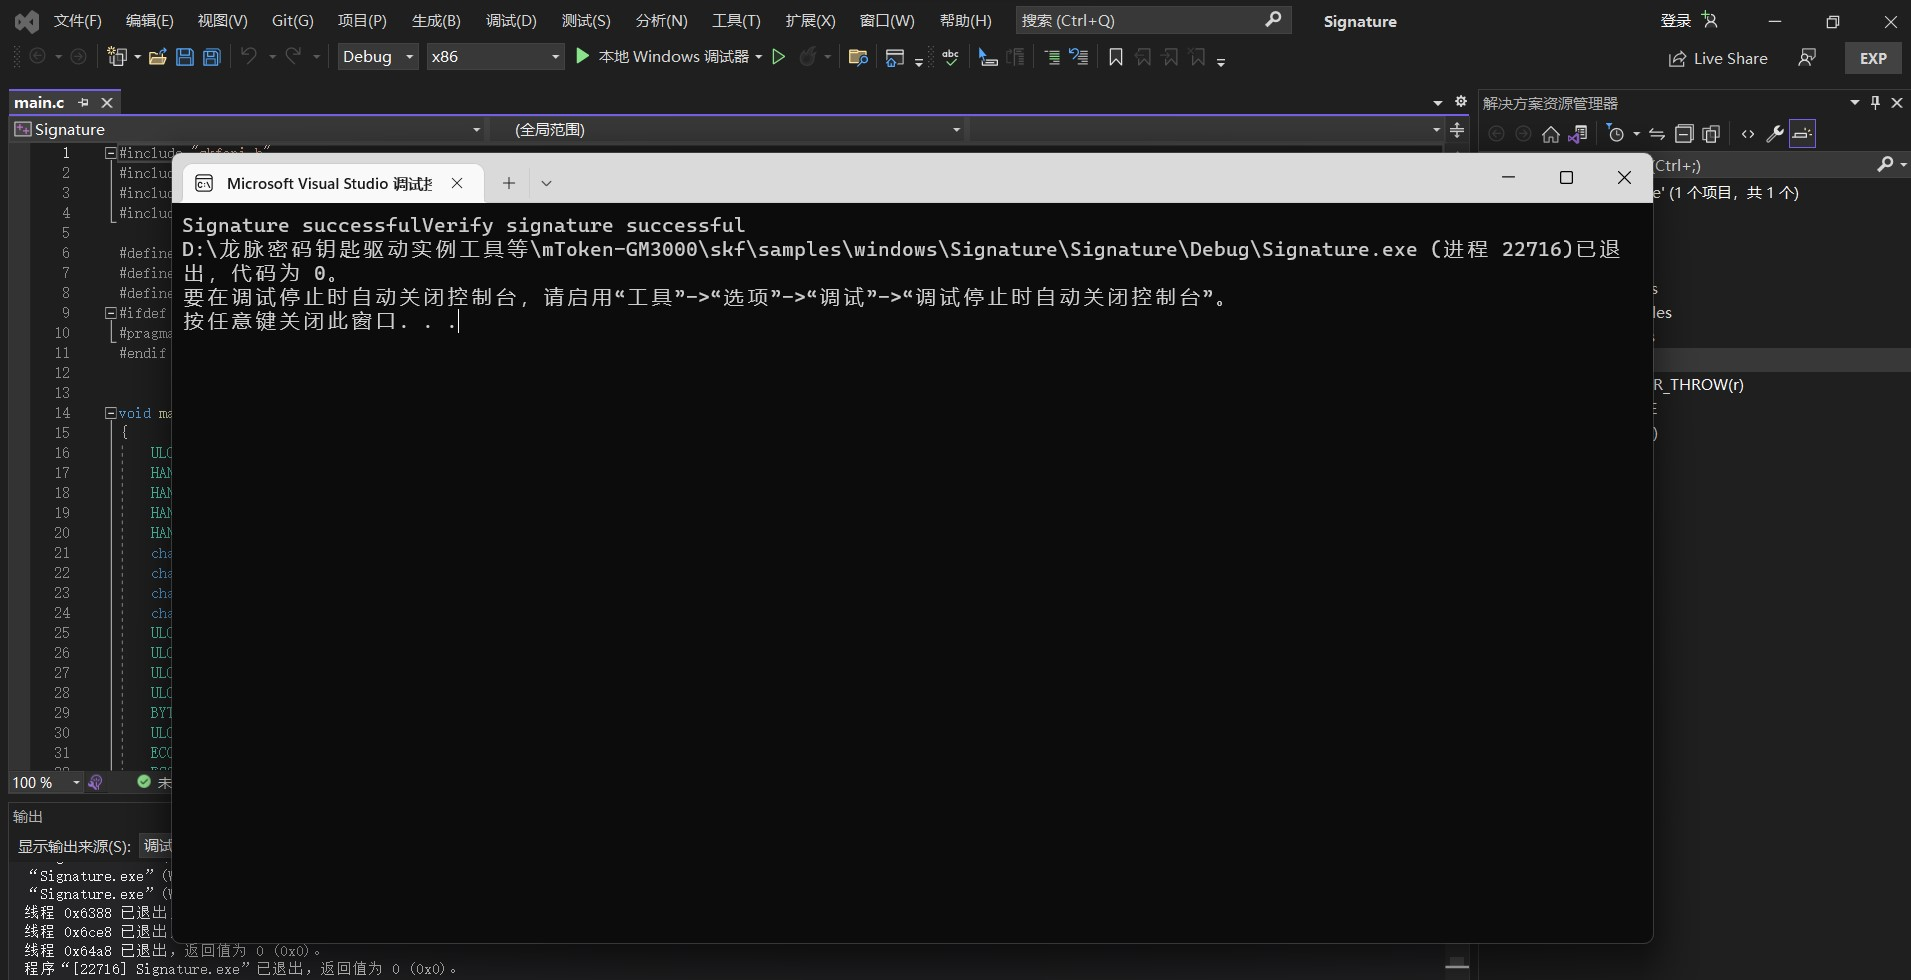
Task: Click the 登录 sign-in button
Action: [1688, 21]
